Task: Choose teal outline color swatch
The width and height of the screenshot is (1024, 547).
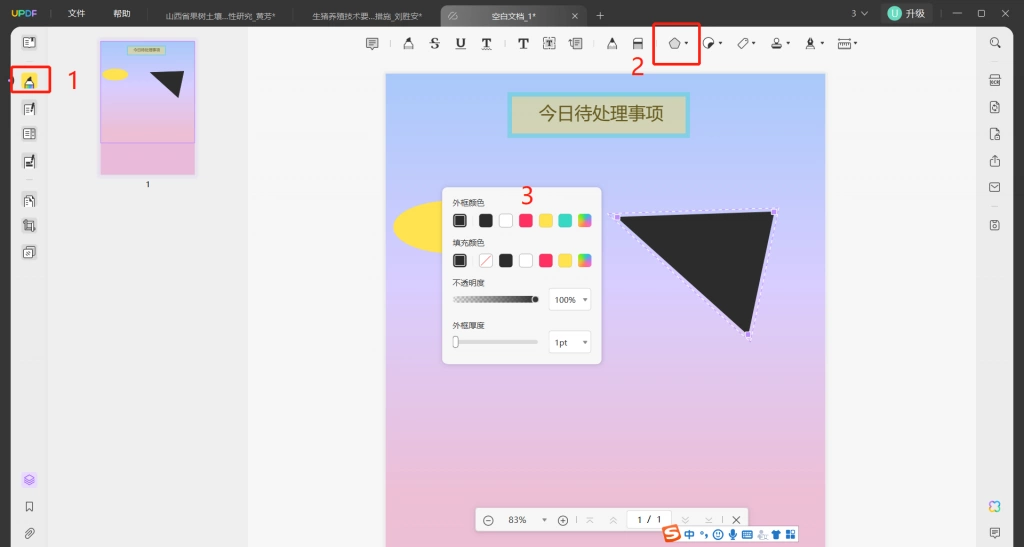Action: click(565, 221)
